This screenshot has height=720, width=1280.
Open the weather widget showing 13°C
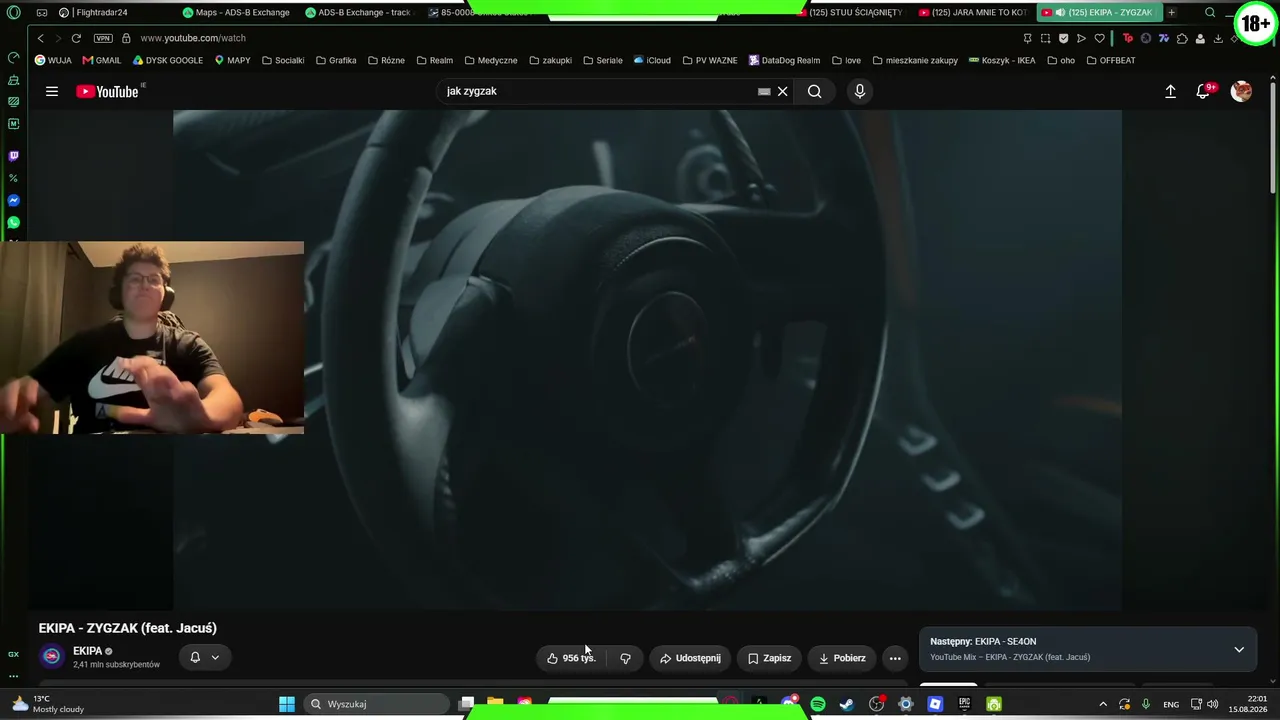(48, 704)
